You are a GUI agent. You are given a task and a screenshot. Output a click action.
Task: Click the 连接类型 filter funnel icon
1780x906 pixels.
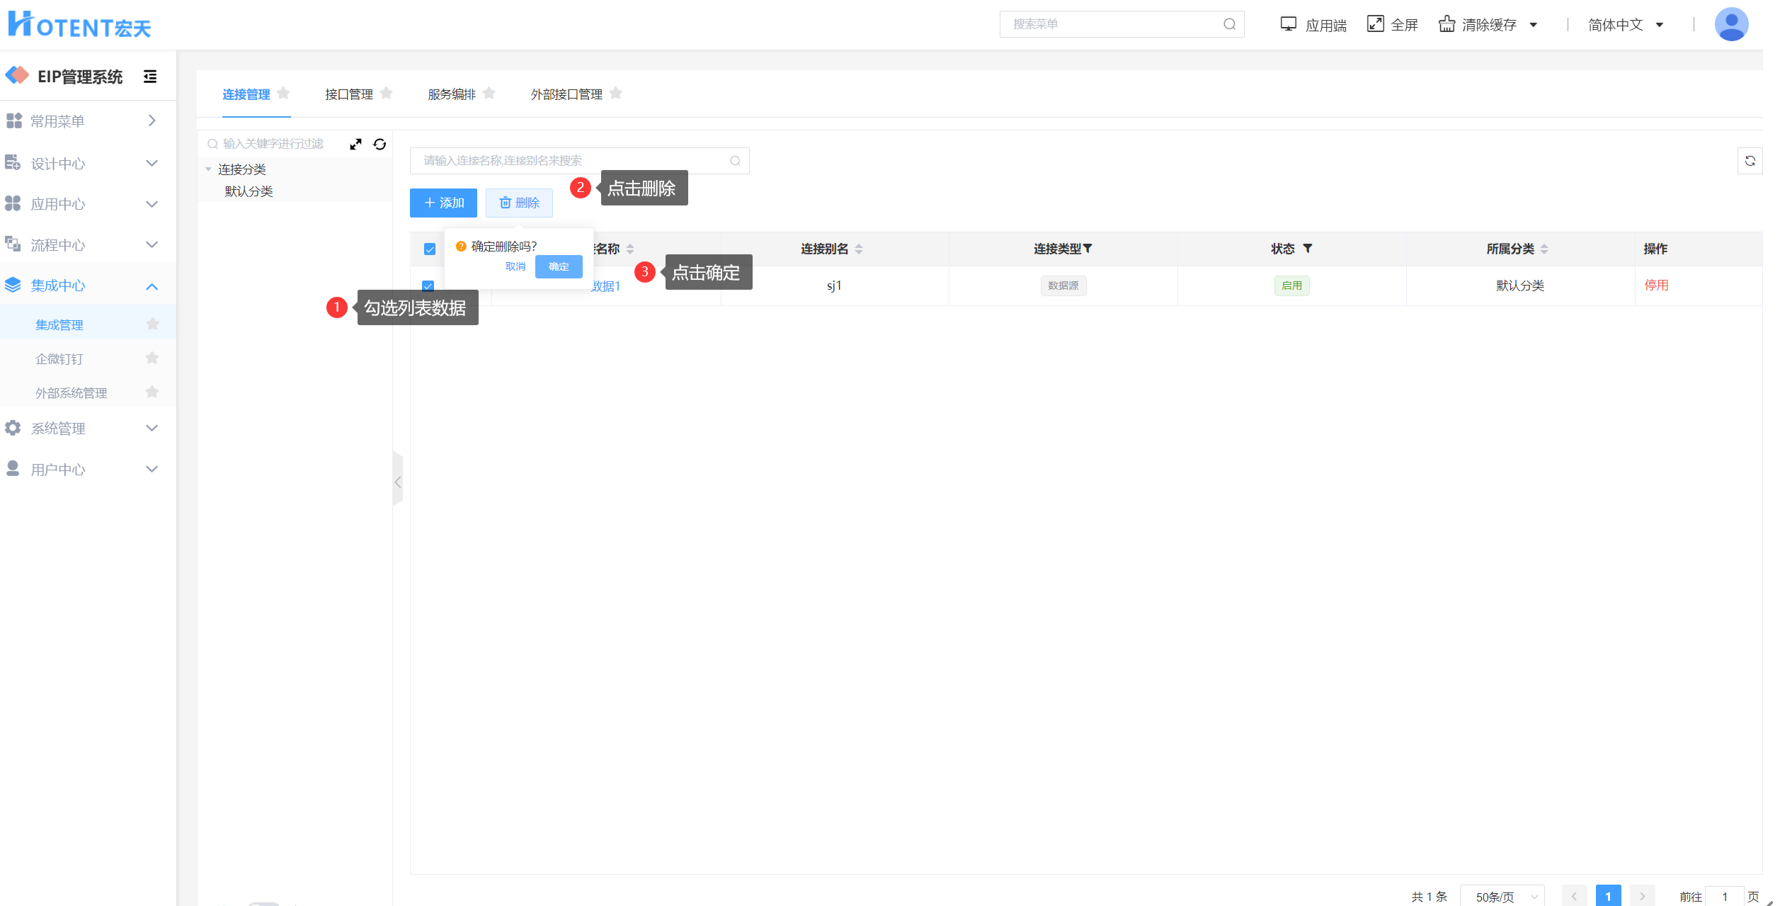pyautogui.click(x=1088, y=249)
